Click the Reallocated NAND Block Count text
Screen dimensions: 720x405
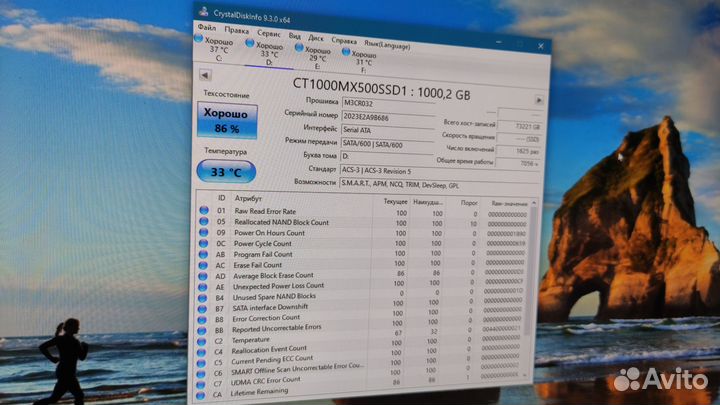click(281, 222)
